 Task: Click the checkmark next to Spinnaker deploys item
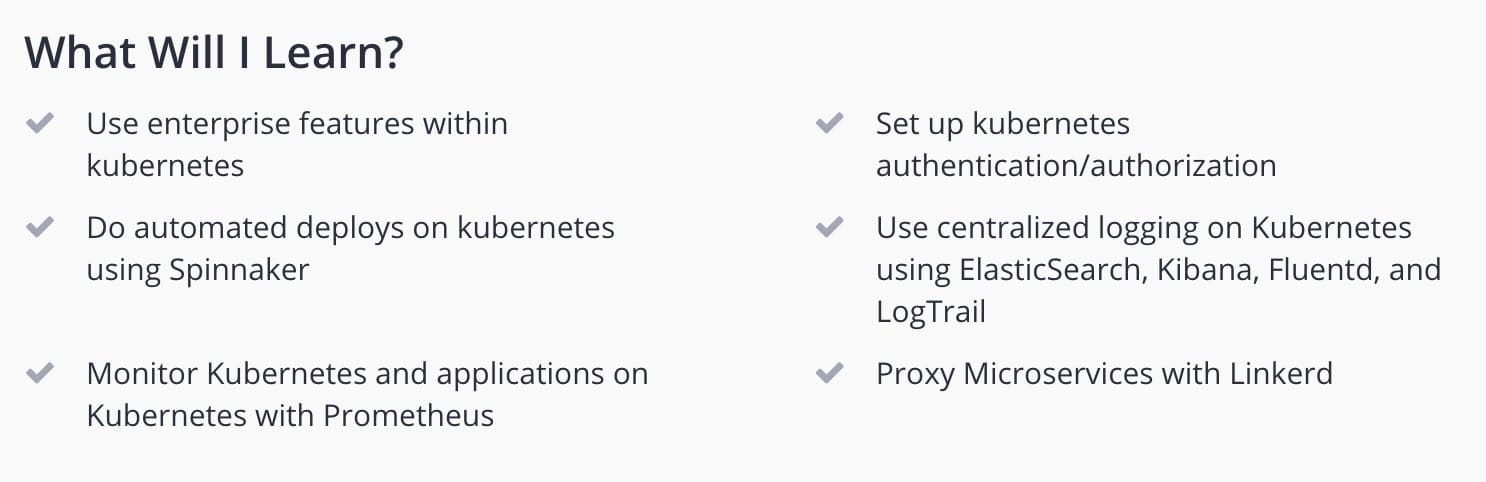pyautogui.click(x=39, y=227)
